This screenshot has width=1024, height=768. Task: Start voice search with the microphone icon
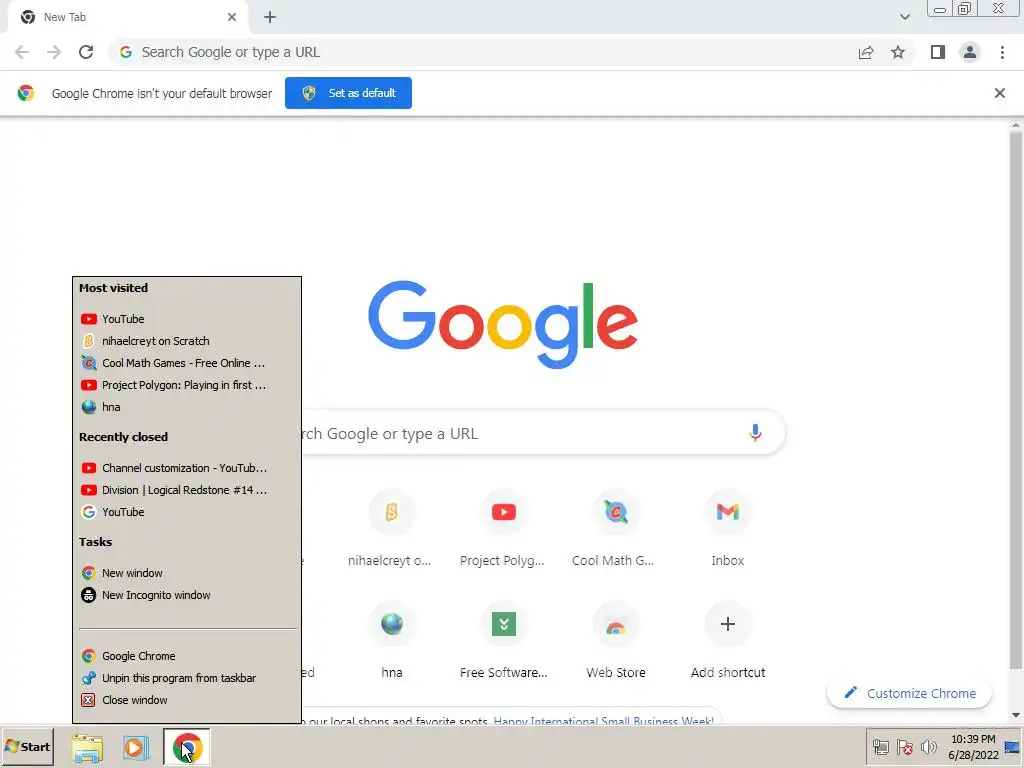tap(755, 432)
